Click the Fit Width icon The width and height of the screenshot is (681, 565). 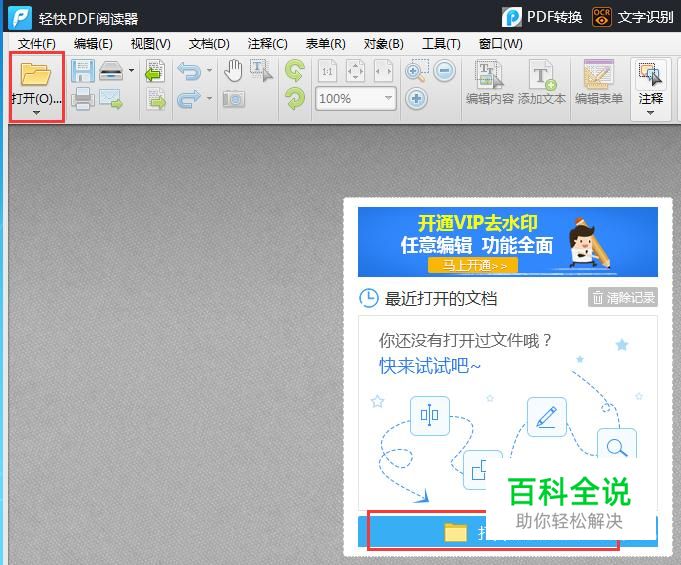383,71
